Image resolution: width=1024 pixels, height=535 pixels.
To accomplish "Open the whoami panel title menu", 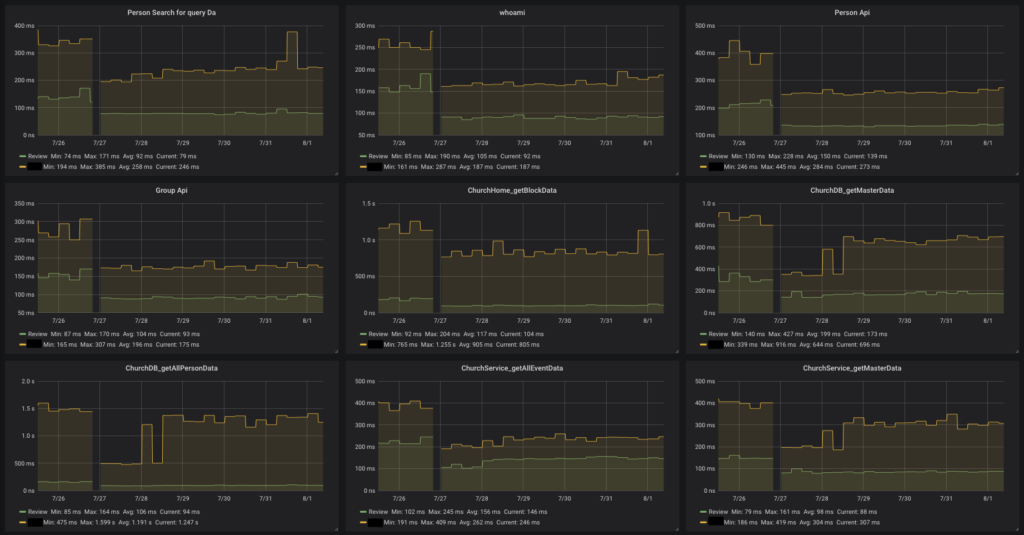I will 512,12.
